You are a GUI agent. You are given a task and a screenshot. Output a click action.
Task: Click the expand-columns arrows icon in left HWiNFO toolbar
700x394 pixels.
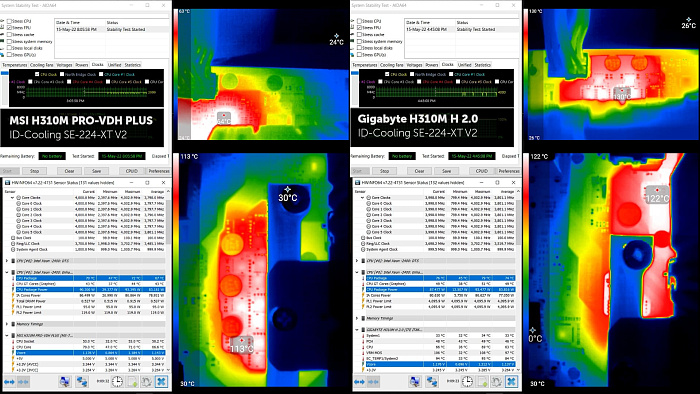(x=9, y=382)
